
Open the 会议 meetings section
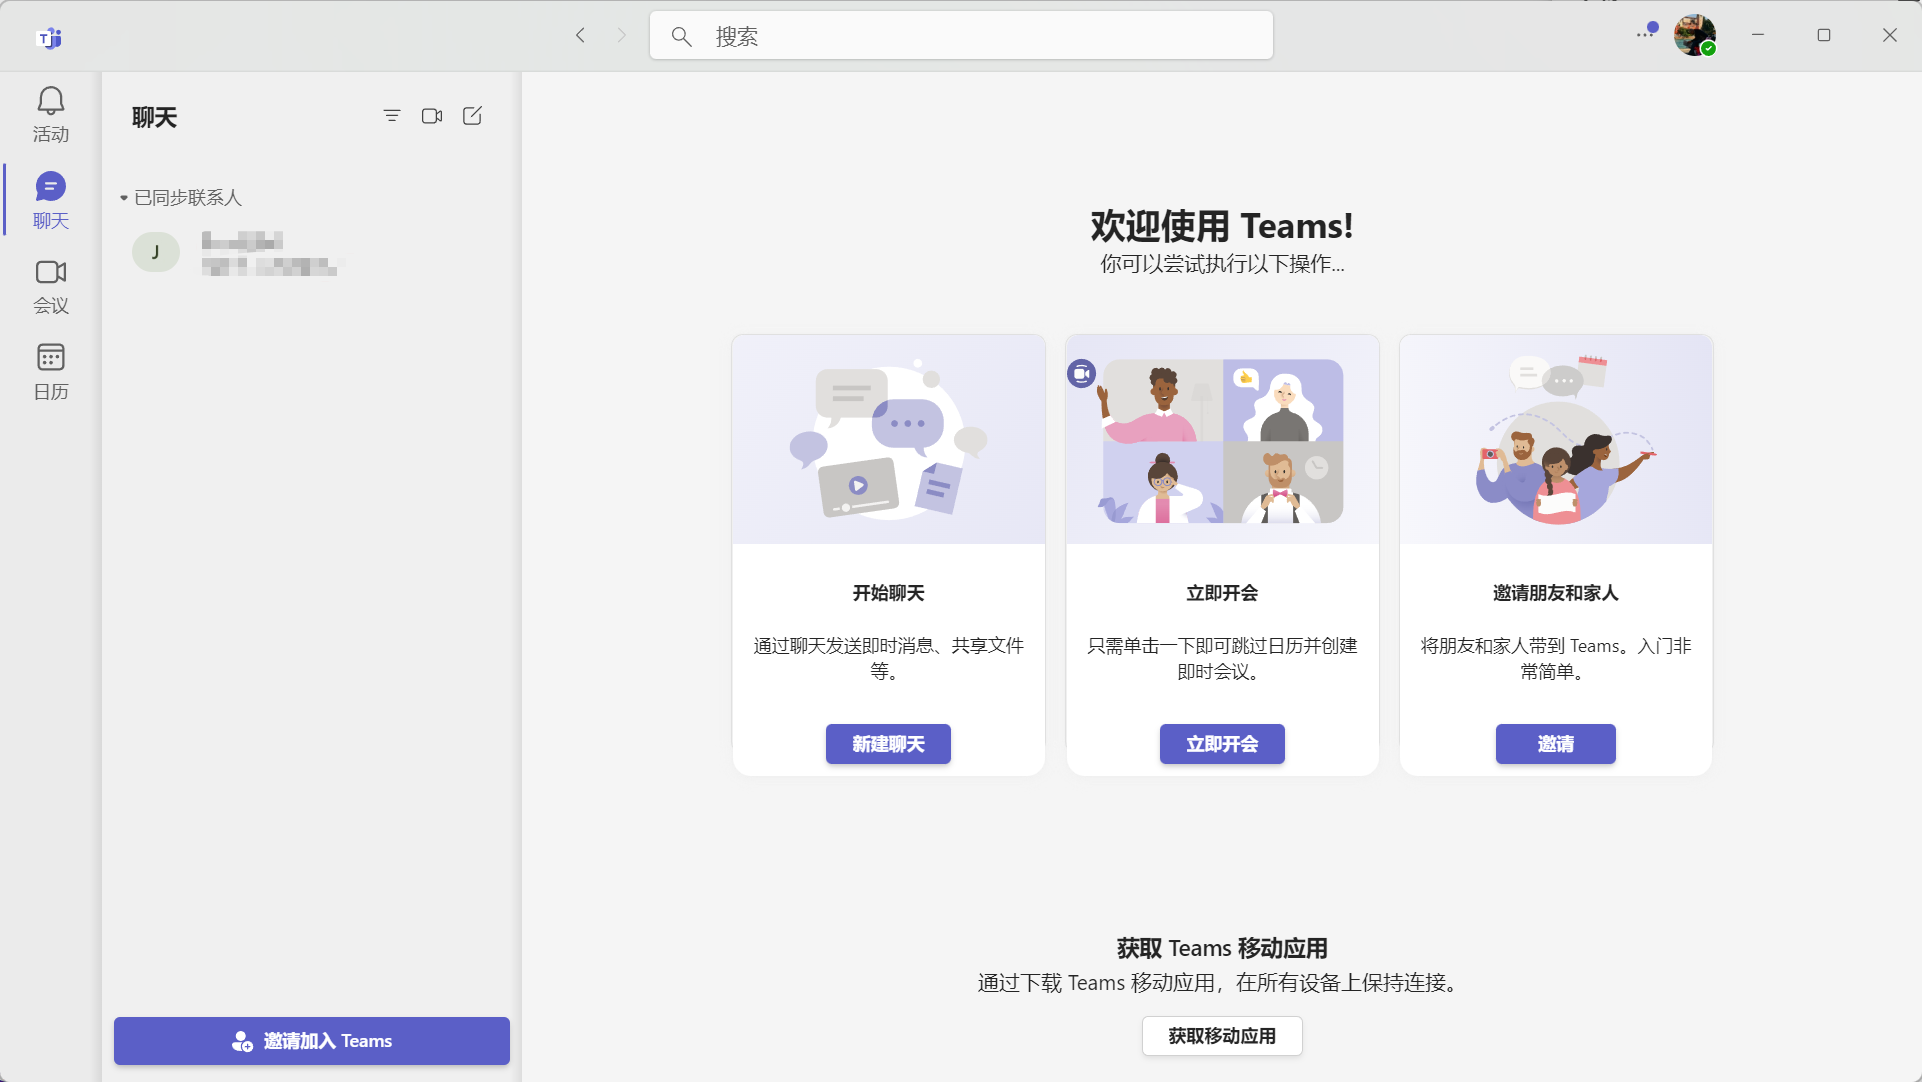coord(51,286)
